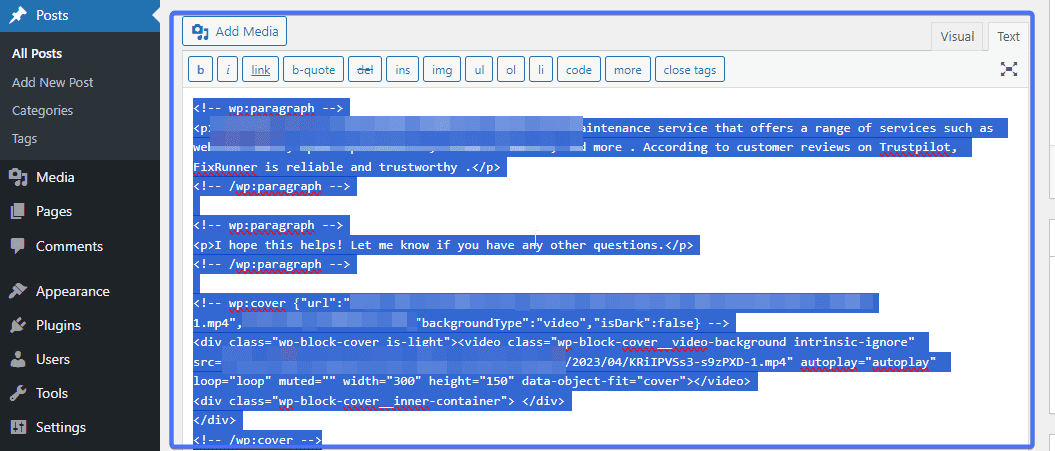Click the Posts pin icon in sidebar

[17, 15]
